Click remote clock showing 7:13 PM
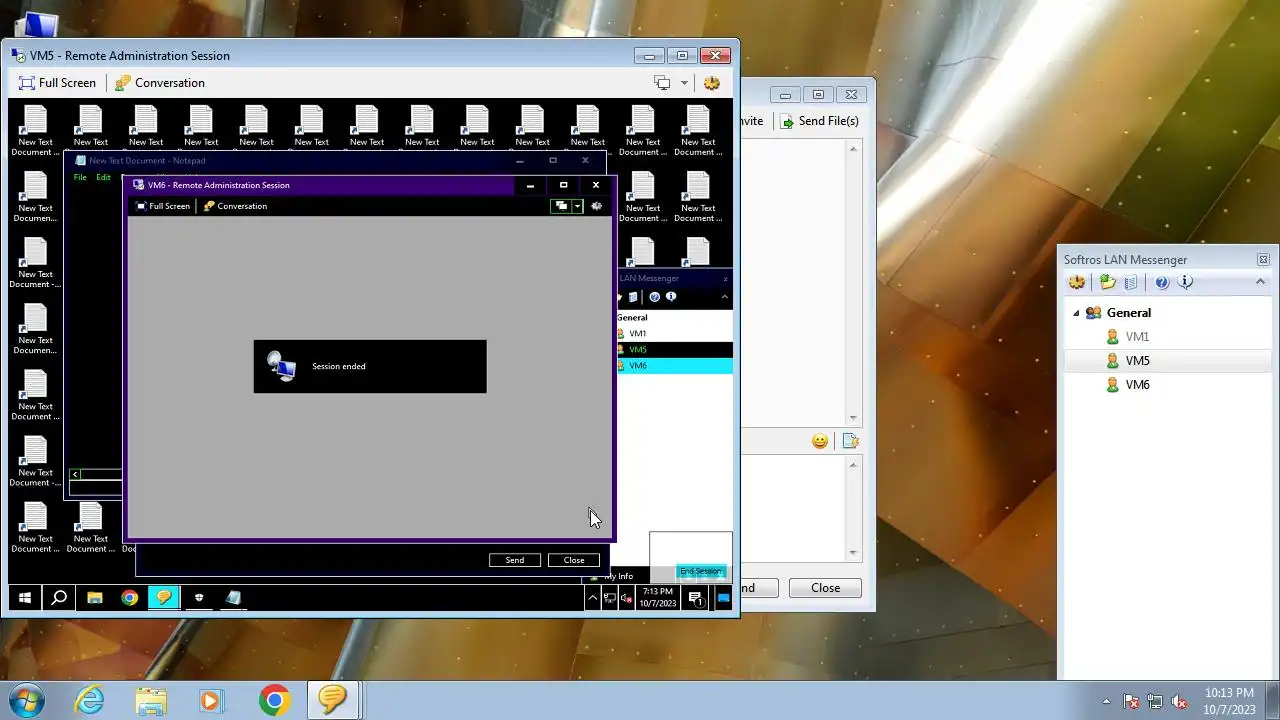Viewport: 1280px width, 720px height. 658,598
